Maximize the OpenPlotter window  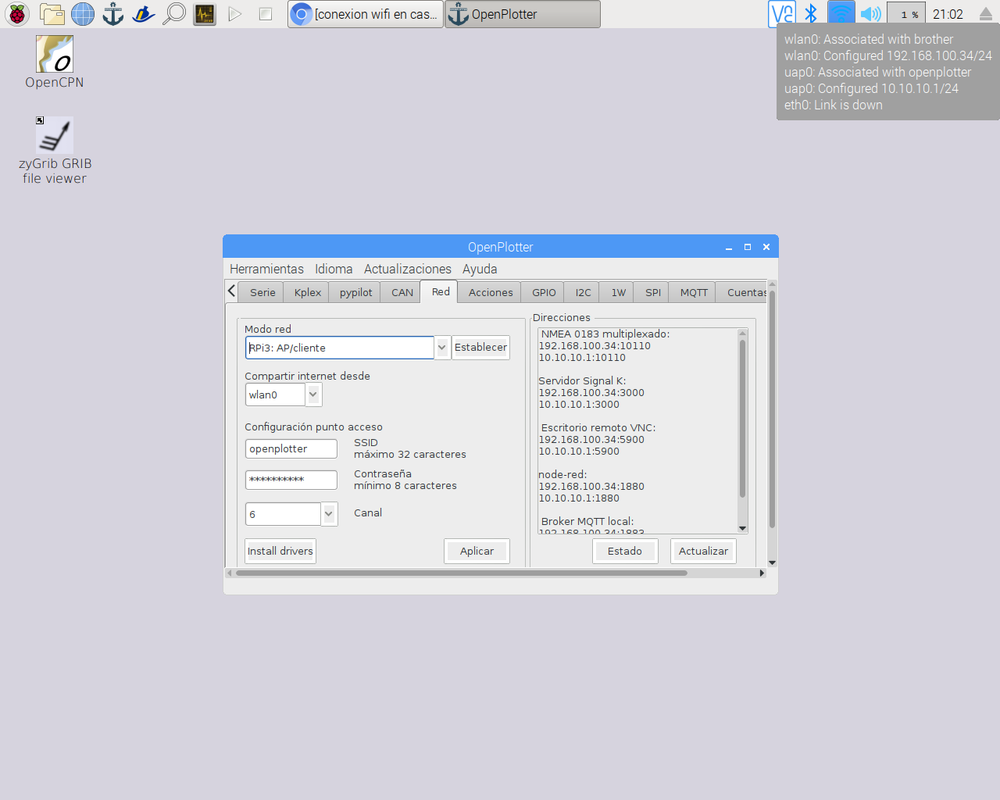point(747,248)
